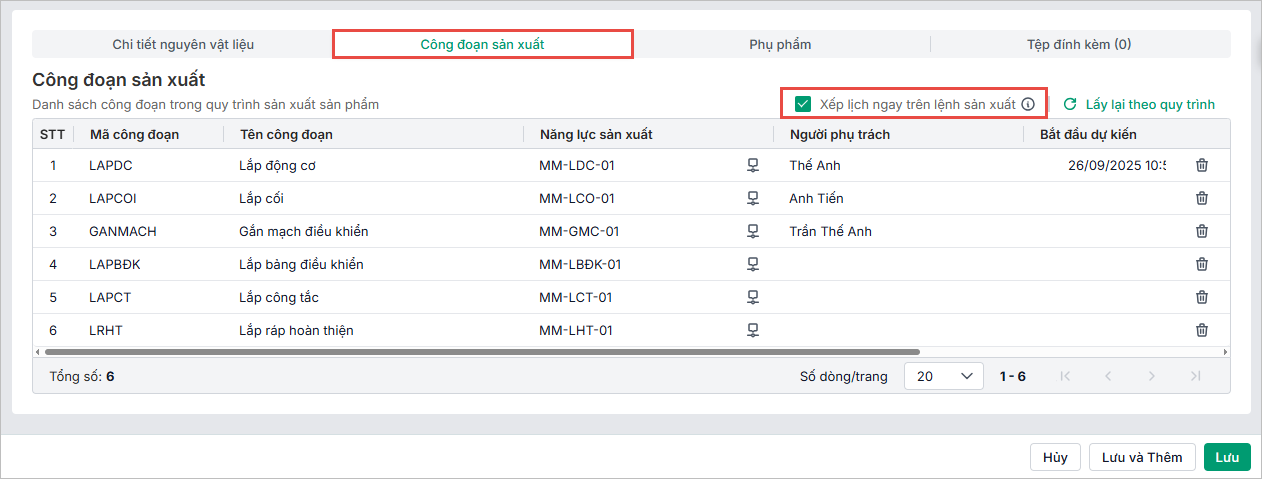Image resolution: width=1262 pixels, height=479 pixels.
Task: Open Tệp đính kèm (0) tab
Action: click(1079, 44)
